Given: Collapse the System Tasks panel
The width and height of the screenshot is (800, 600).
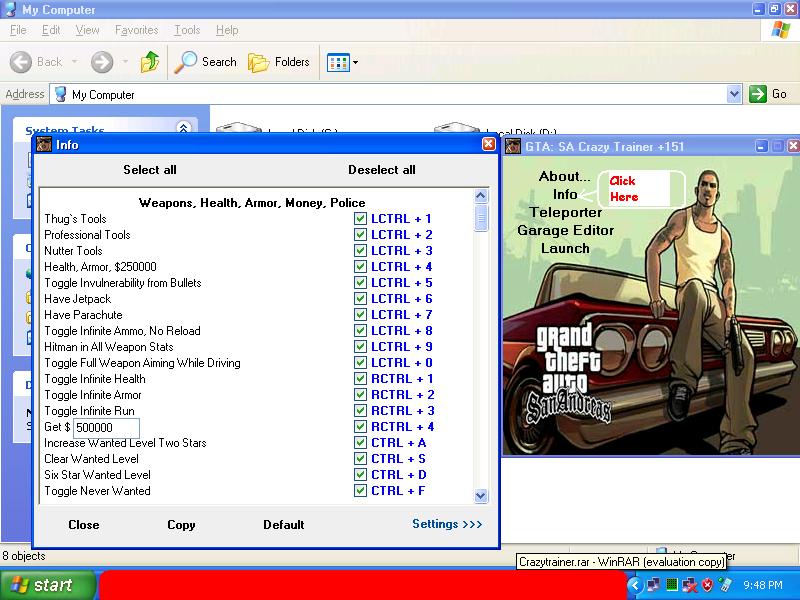Looking at the screenshot, I should (x=183, y=129).
